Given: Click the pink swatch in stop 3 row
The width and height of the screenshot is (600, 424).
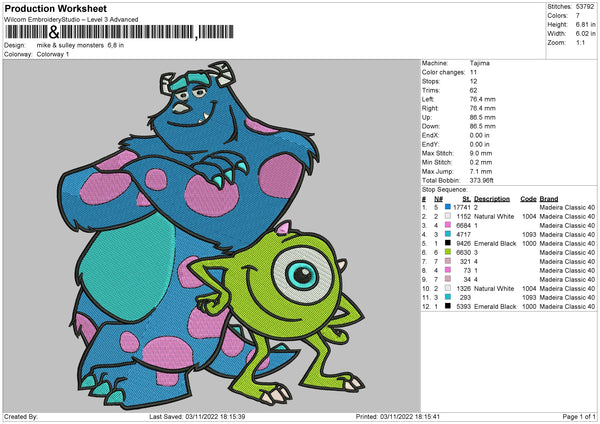Looking at the screenshot, I should (448, 225).
